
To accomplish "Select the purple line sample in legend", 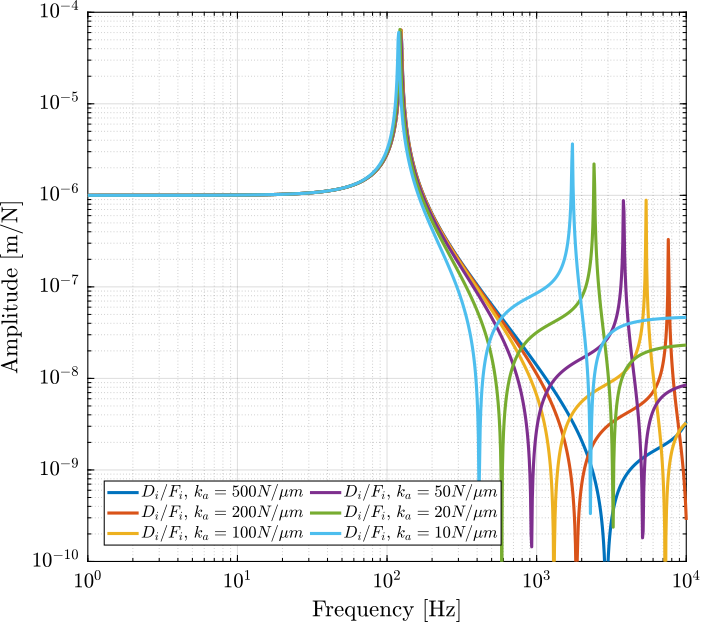I will coord(325,492).
